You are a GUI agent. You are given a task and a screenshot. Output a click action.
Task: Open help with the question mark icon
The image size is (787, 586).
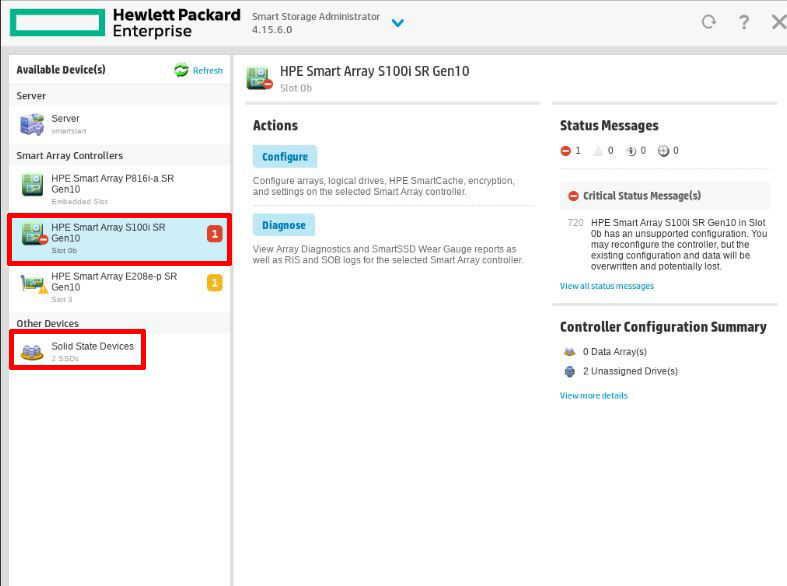click(743, 22)
